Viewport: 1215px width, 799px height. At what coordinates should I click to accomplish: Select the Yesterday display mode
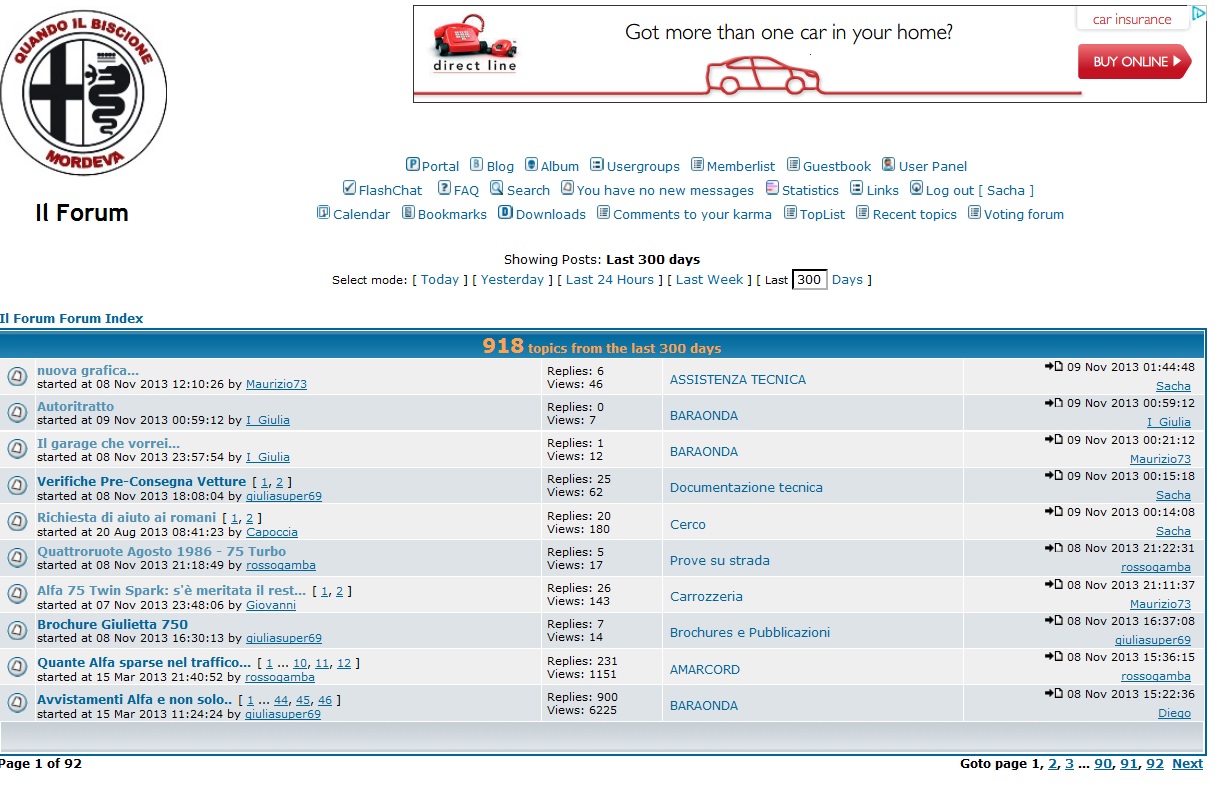tap(513, 279)
